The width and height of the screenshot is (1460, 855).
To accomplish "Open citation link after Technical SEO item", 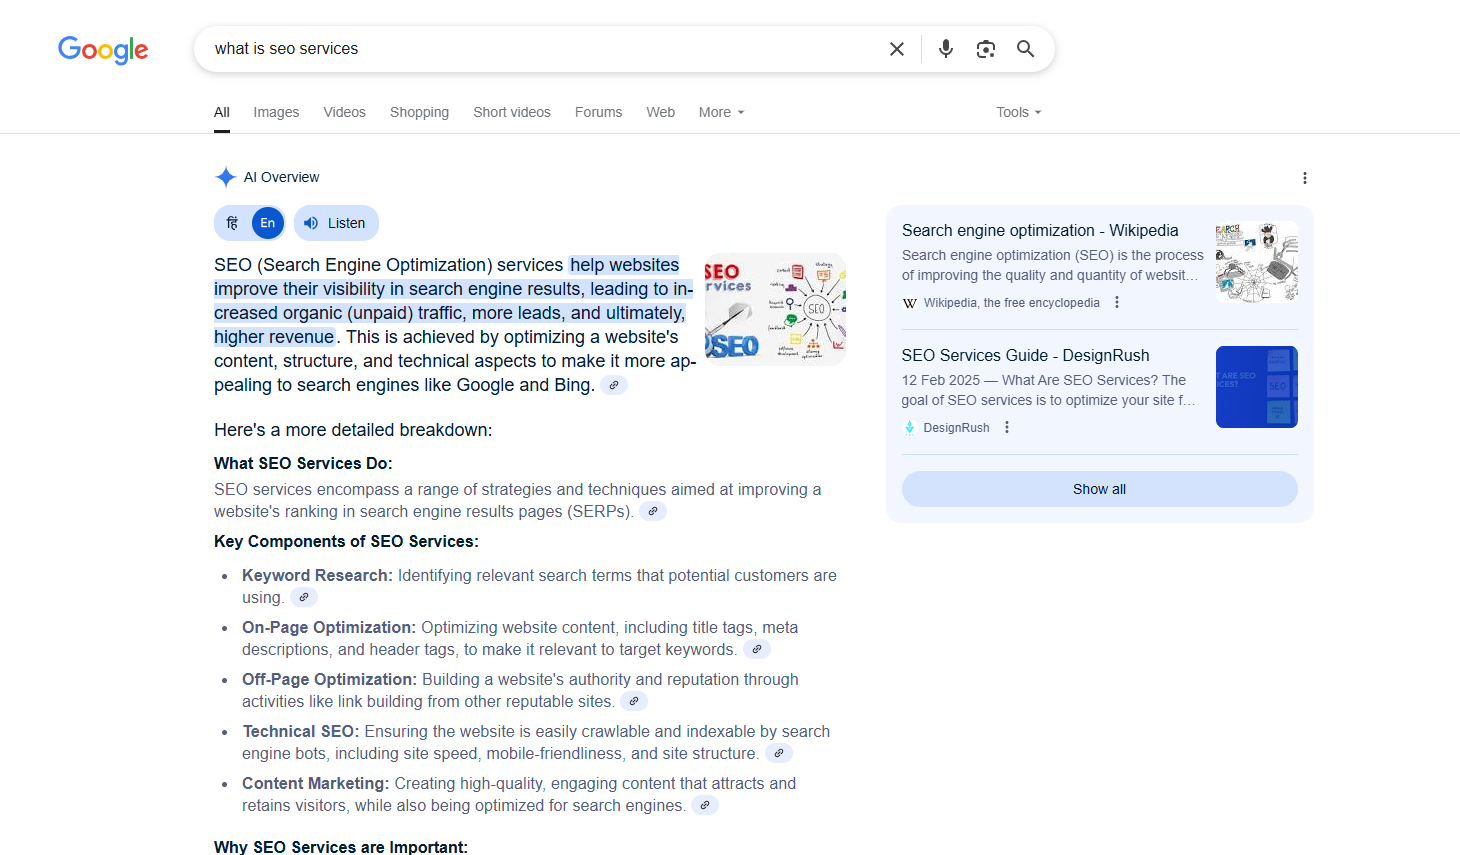I will [x=779, y=753].
